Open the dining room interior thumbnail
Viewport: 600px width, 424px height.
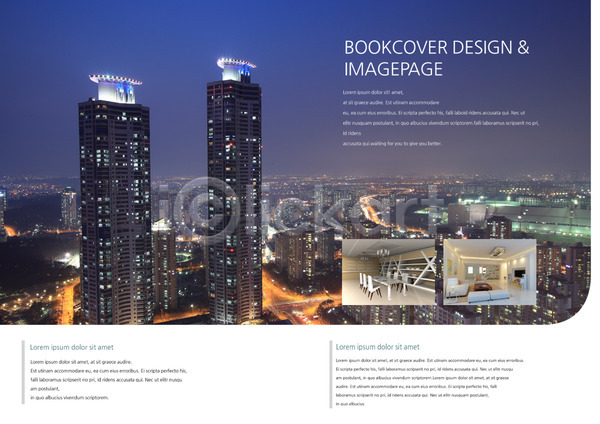(388, 270)
